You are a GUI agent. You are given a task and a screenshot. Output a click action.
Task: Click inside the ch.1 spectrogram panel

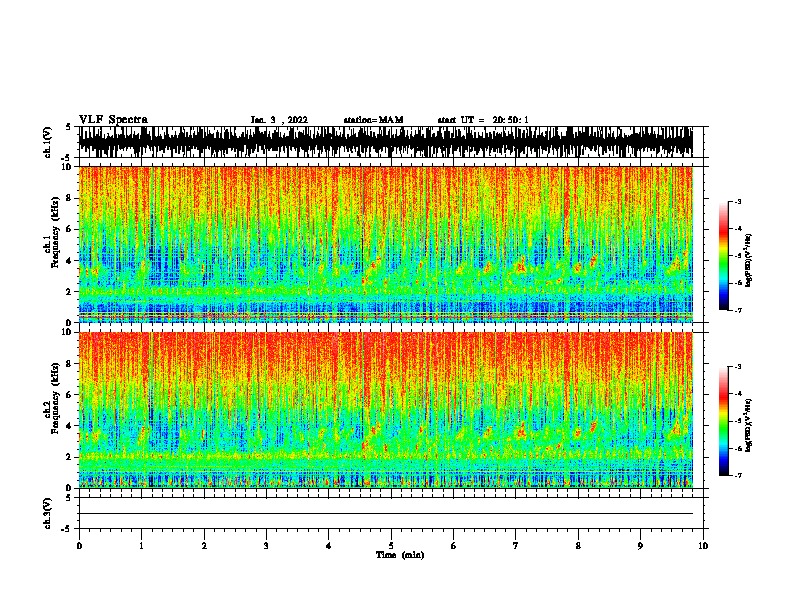pyautogui.click(x=386, y=244)
